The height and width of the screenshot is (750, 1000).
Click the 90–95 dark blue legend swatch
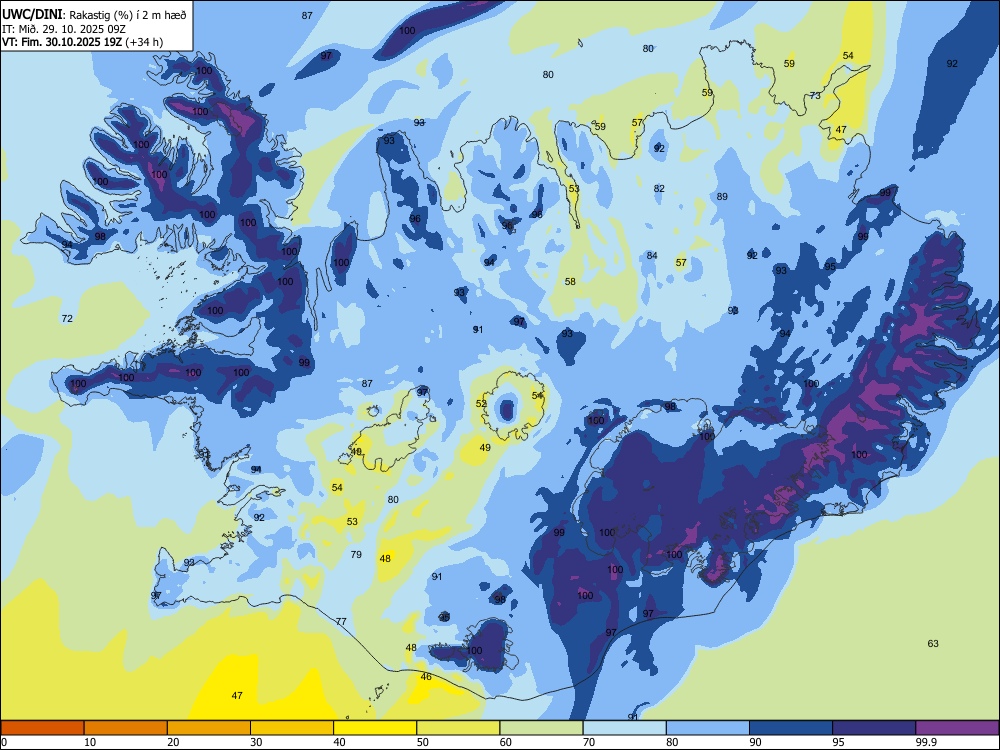791,728
